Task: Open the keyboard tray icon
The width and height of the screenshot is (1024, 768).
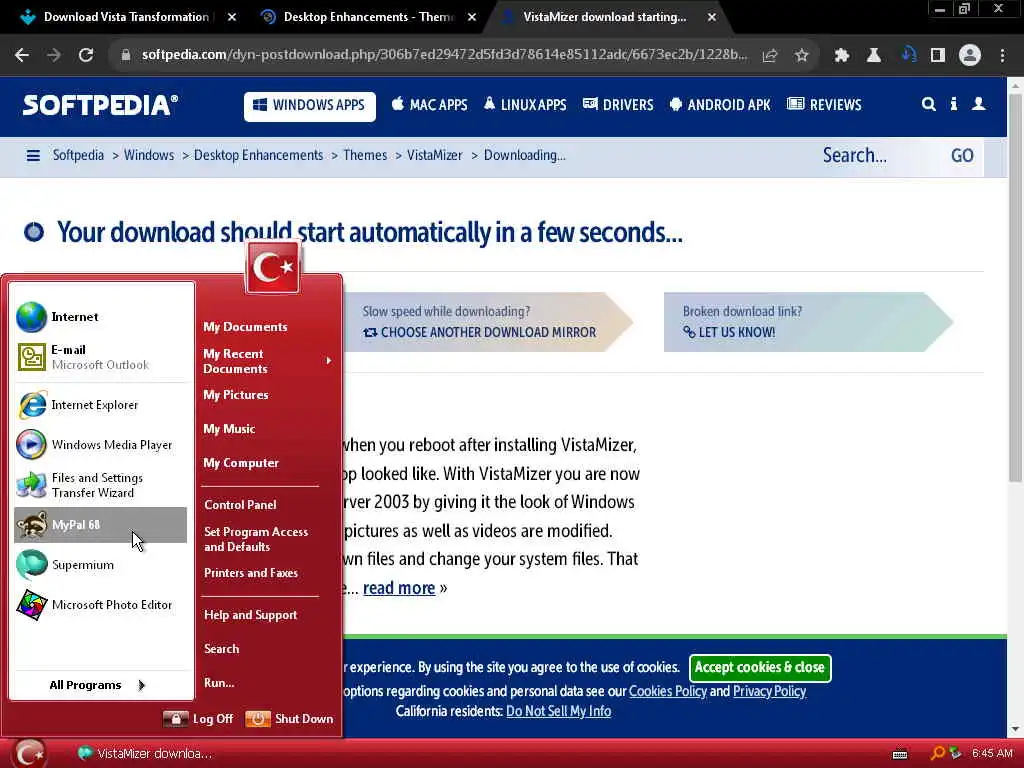Action: pos(900,754)
